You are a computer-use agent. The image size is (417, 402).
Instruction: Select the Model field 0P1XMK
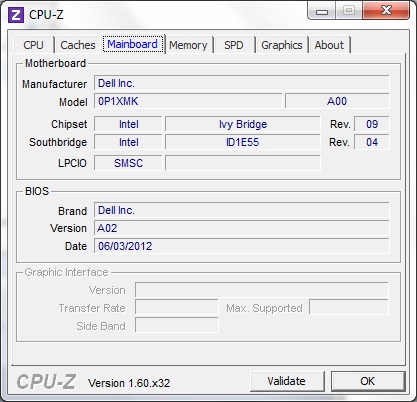click(x=188, y=101)
